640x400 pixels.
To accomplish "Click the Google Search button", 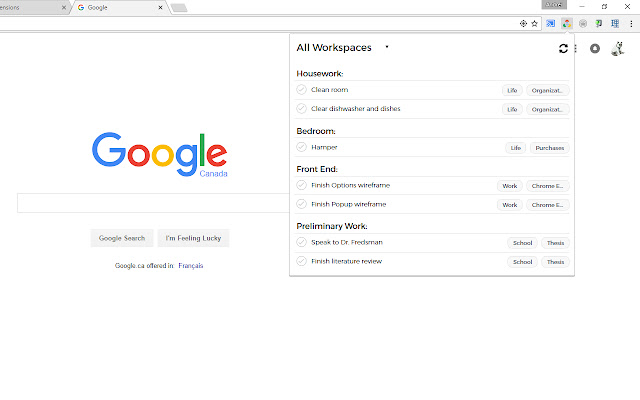I will coord(122,238).
